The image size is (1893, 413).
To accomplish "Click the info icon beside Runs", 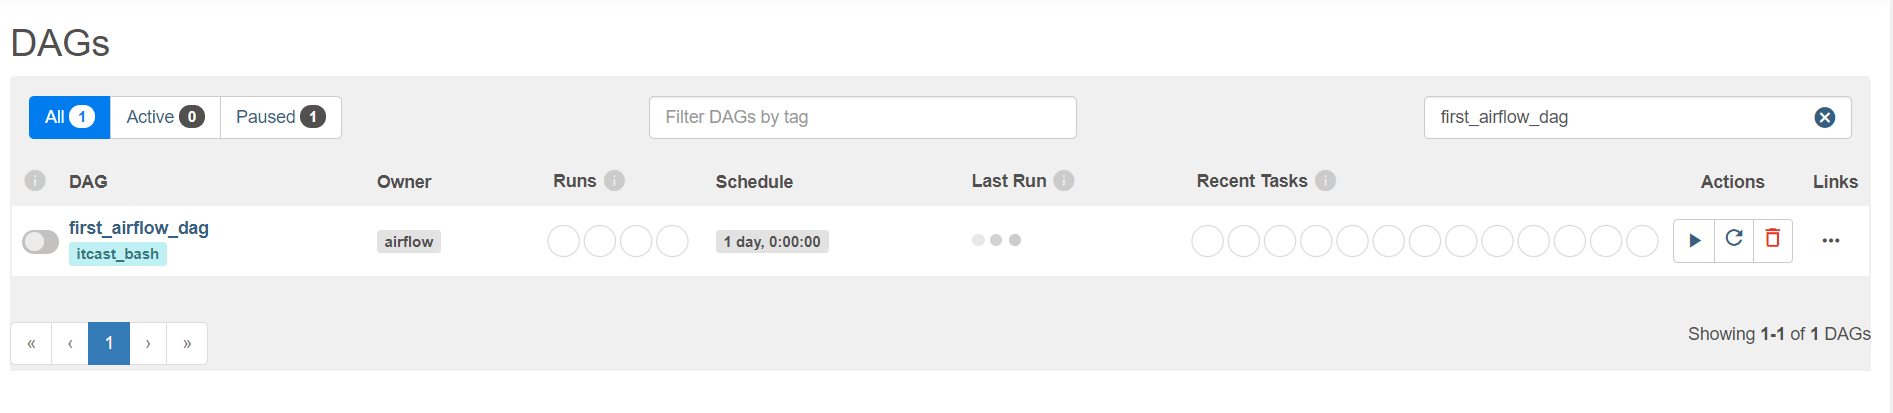I will pos(615,181).
